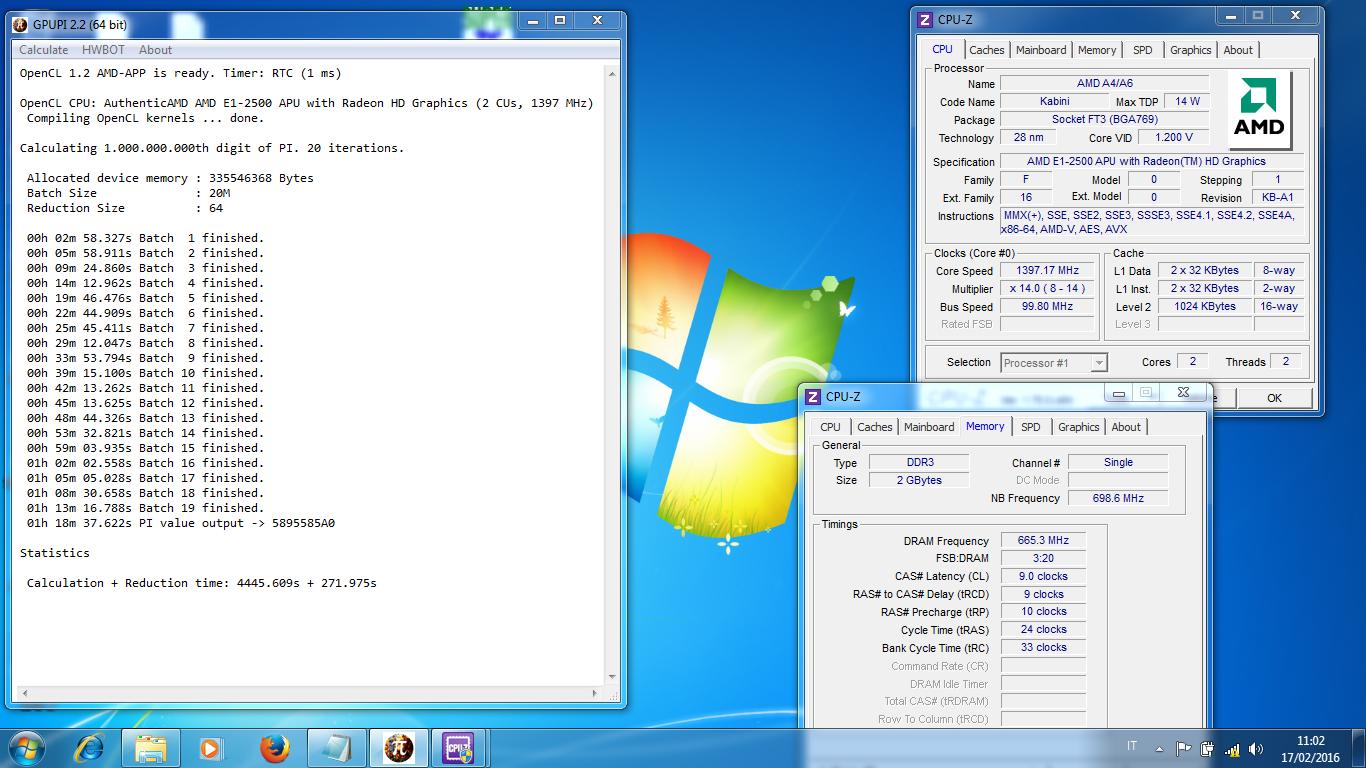Switch to CPU-Z via its taskbar icon

pyautogui.click(x=461, y=747)
